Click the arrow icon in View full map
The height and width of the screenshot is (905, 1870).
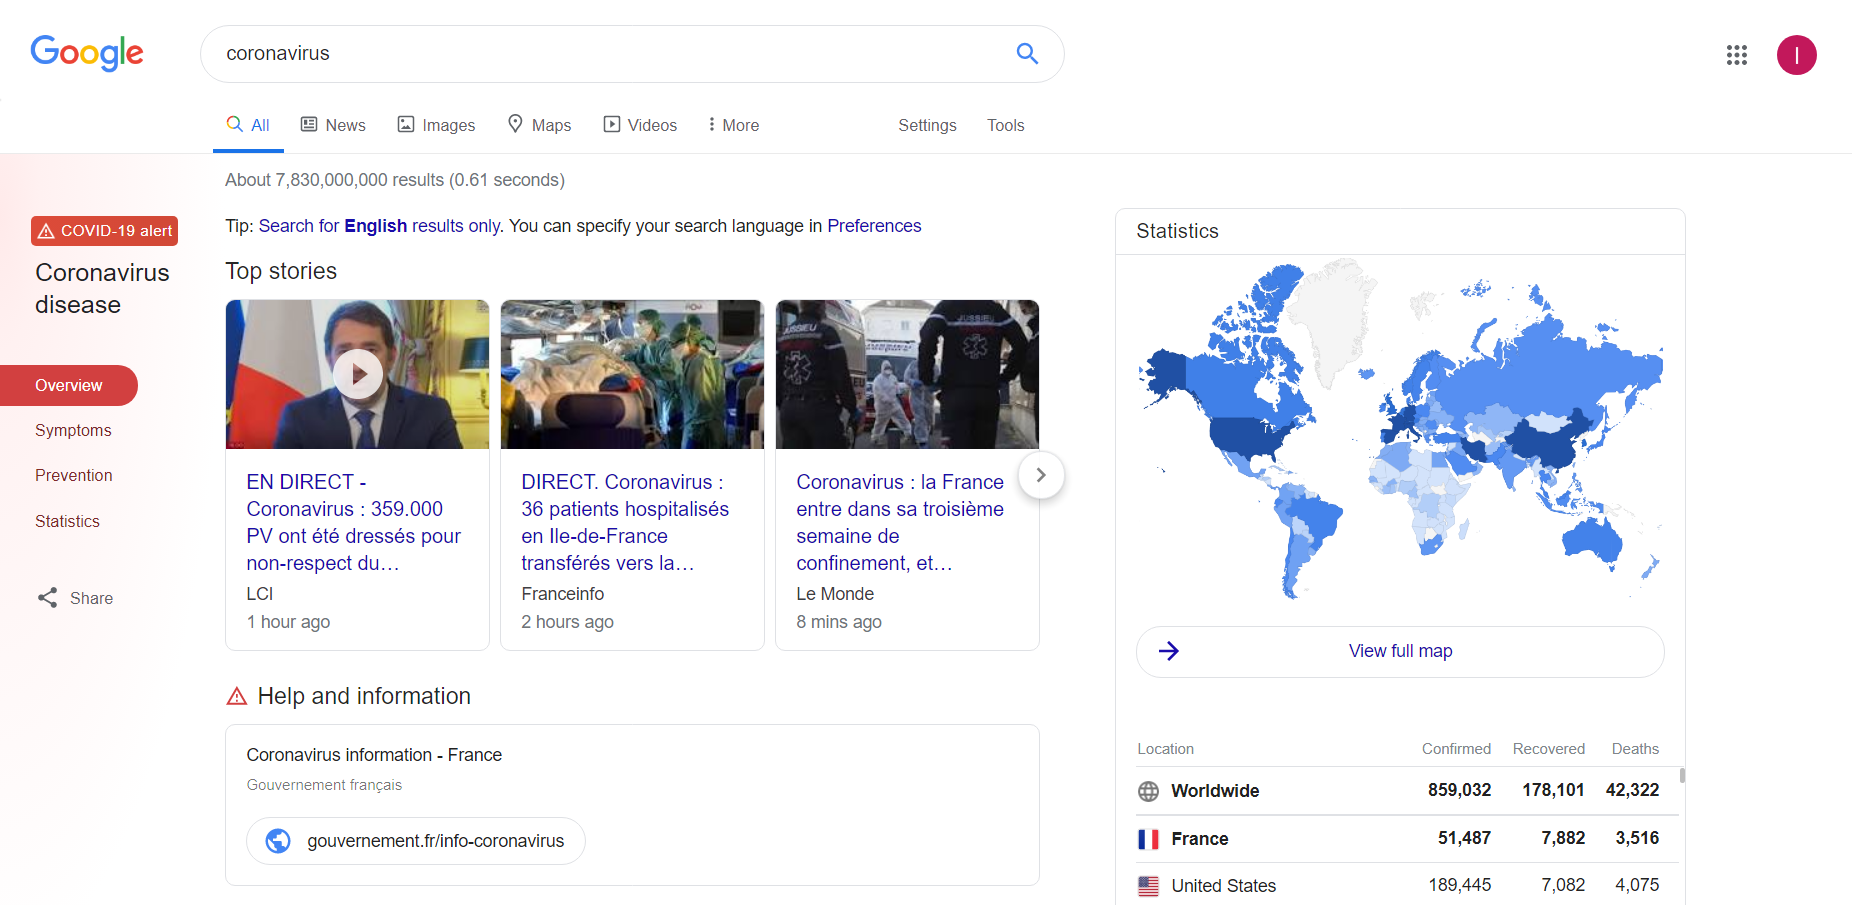pyautogui.click(x=1169, y=651)
